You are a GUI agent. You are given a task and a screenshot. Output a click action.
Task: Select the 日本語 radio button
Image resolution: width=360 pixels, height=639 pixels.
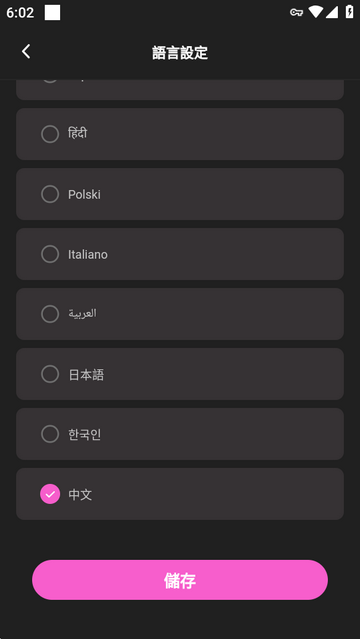(x=50, y=374)
